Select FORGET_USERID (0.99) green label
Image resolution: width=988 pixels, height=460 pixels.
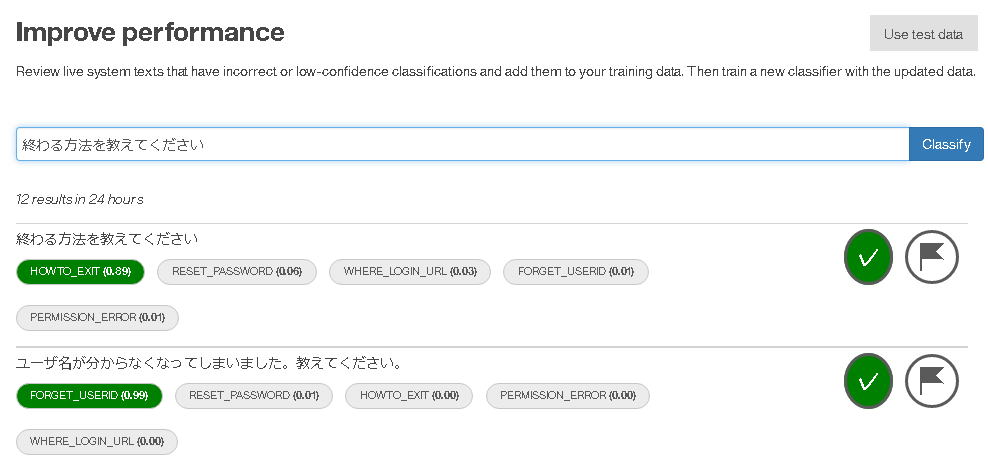point(89,396)
